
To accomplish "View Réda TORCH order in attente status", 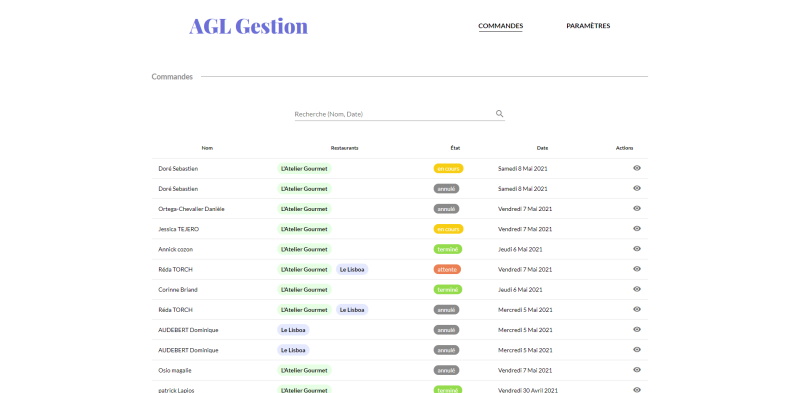I will click(x=637, y=268).
